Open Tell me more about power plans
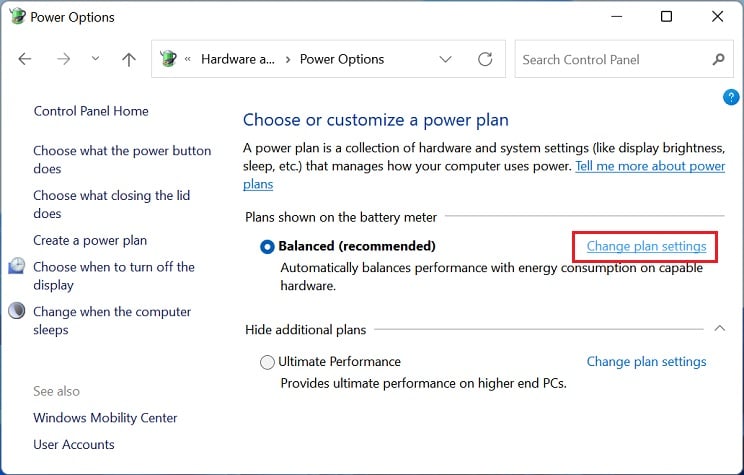 click(x=650, y=166)
